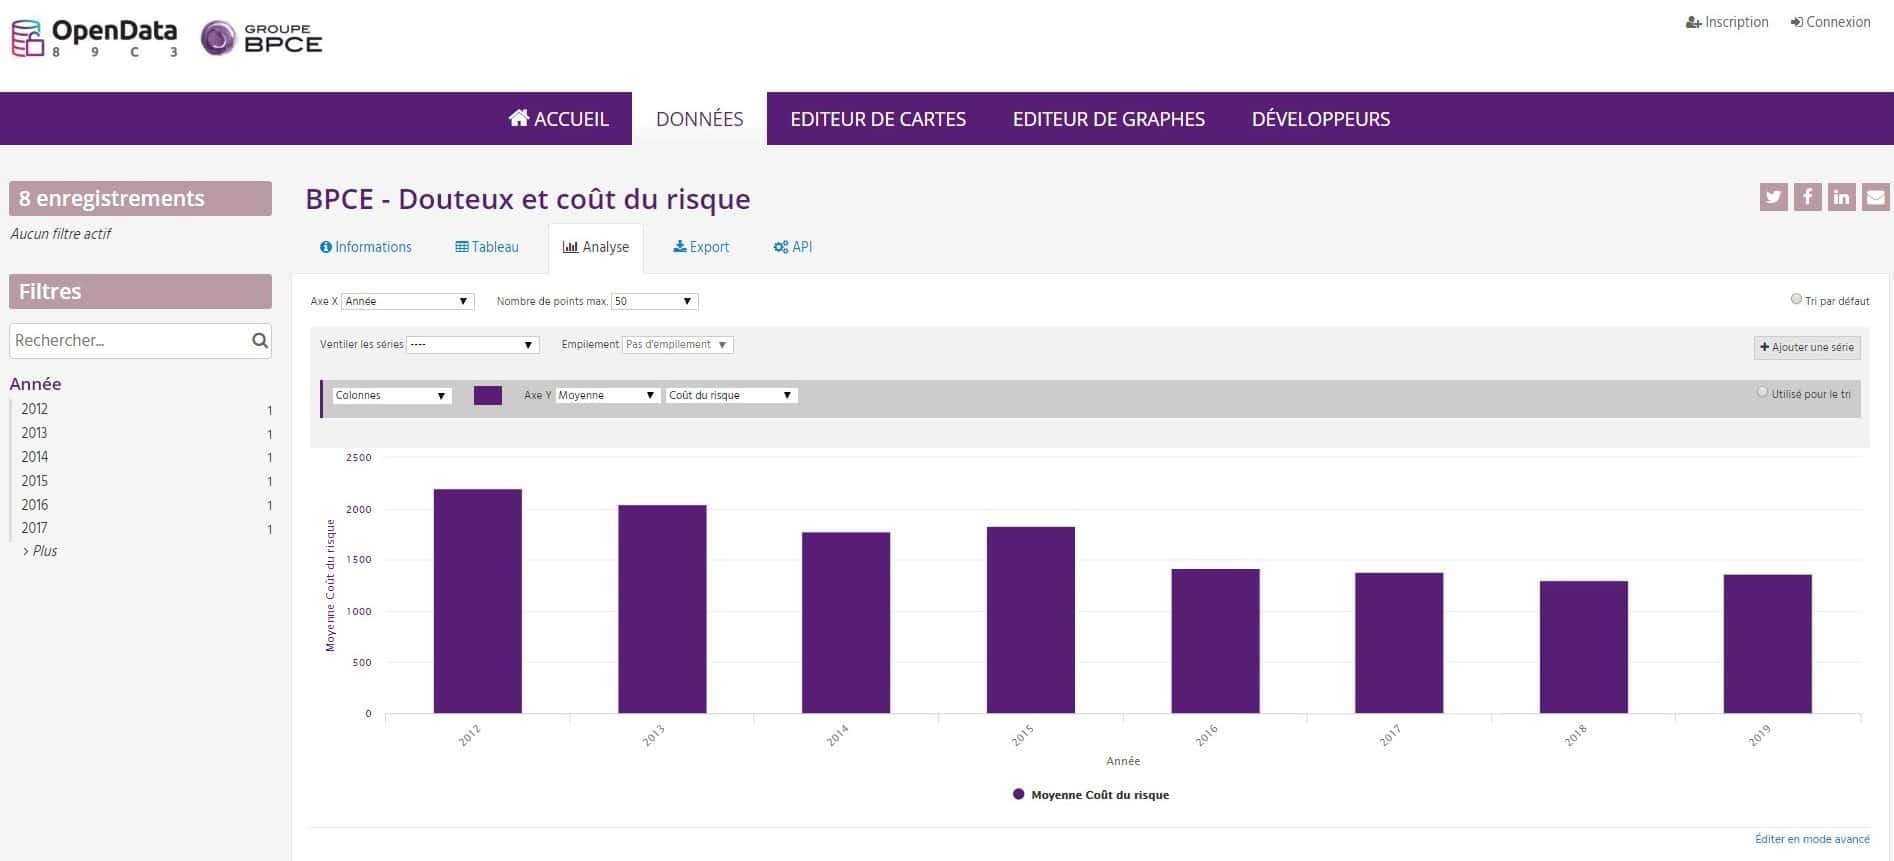The width and height of the screenshot is (1894, 861).
Task: Click the purple series color swatch
Action: pos(488,396)
